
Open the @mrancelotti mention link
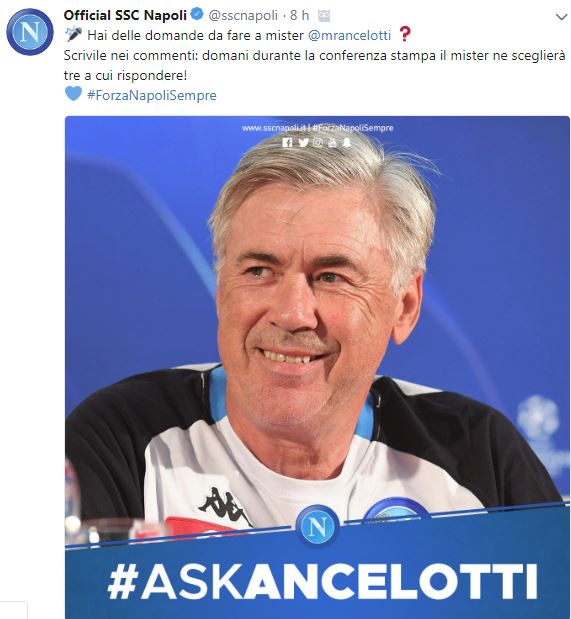349,35
